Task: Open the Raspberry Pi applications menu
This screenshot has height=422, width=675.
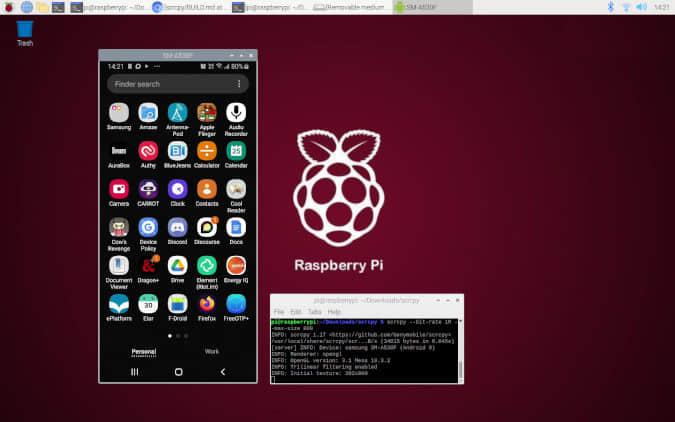Action: pos(9,7)
